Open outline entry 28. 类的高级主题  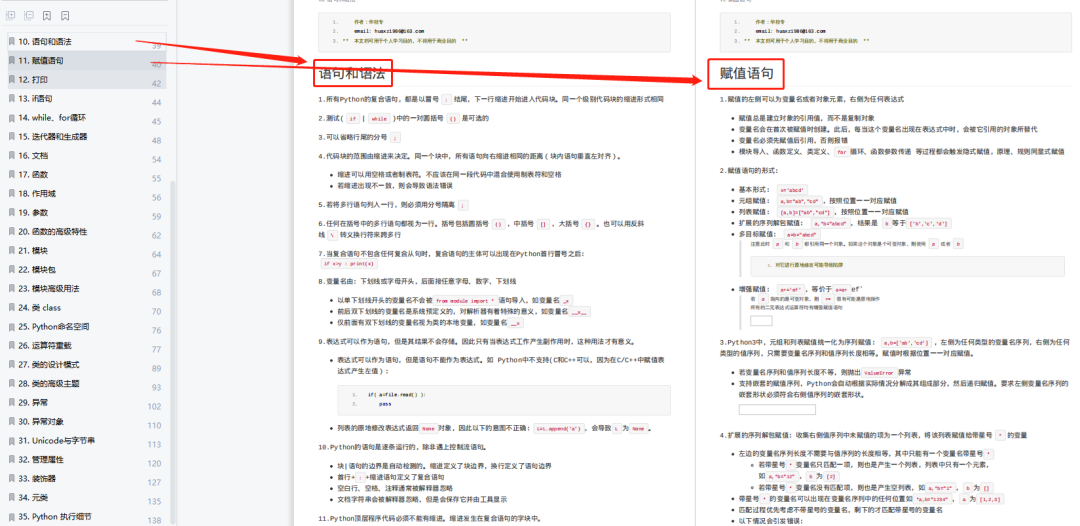point(87,383)
